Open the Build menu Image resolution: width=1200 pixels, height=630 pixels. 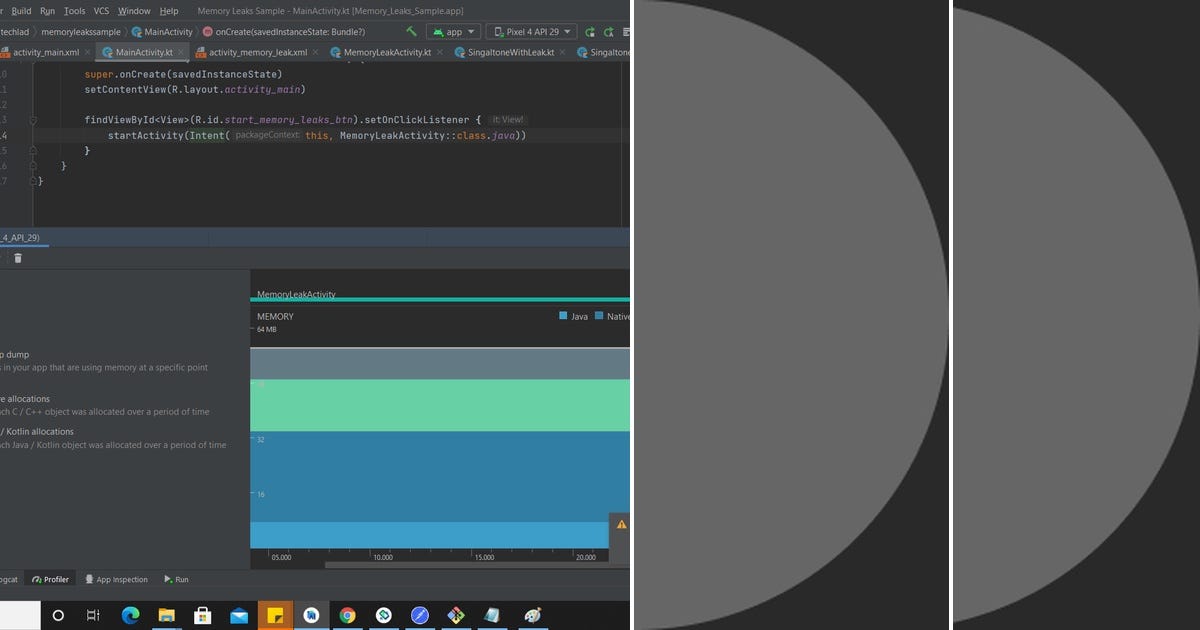pos(21,11)
